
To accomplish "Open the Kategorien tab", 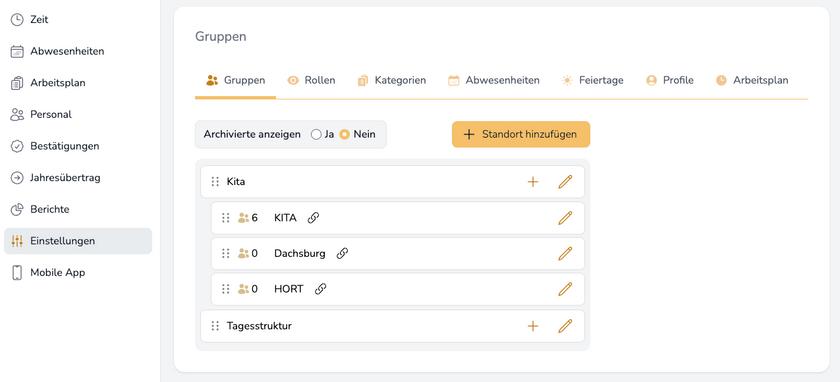I will tap(392, 80).
